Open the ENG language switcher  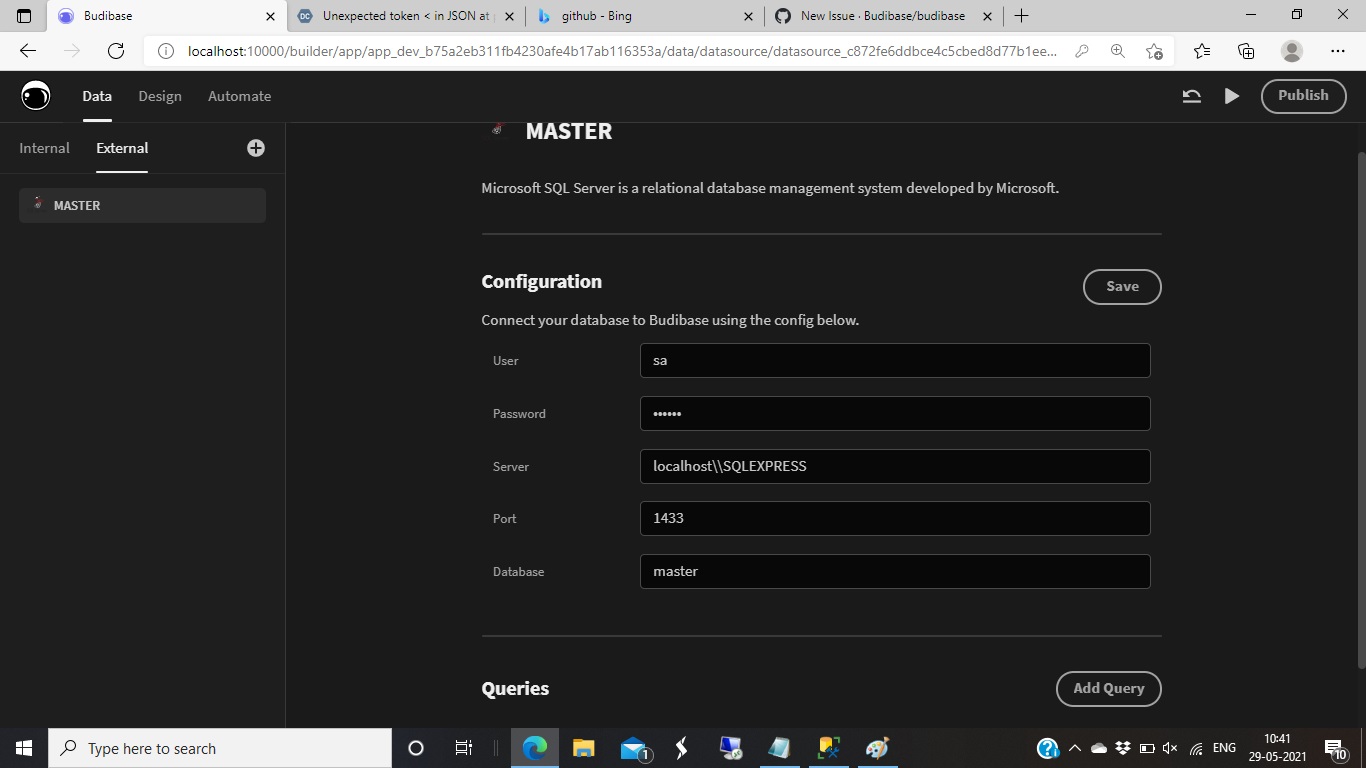pos(1224,747)
